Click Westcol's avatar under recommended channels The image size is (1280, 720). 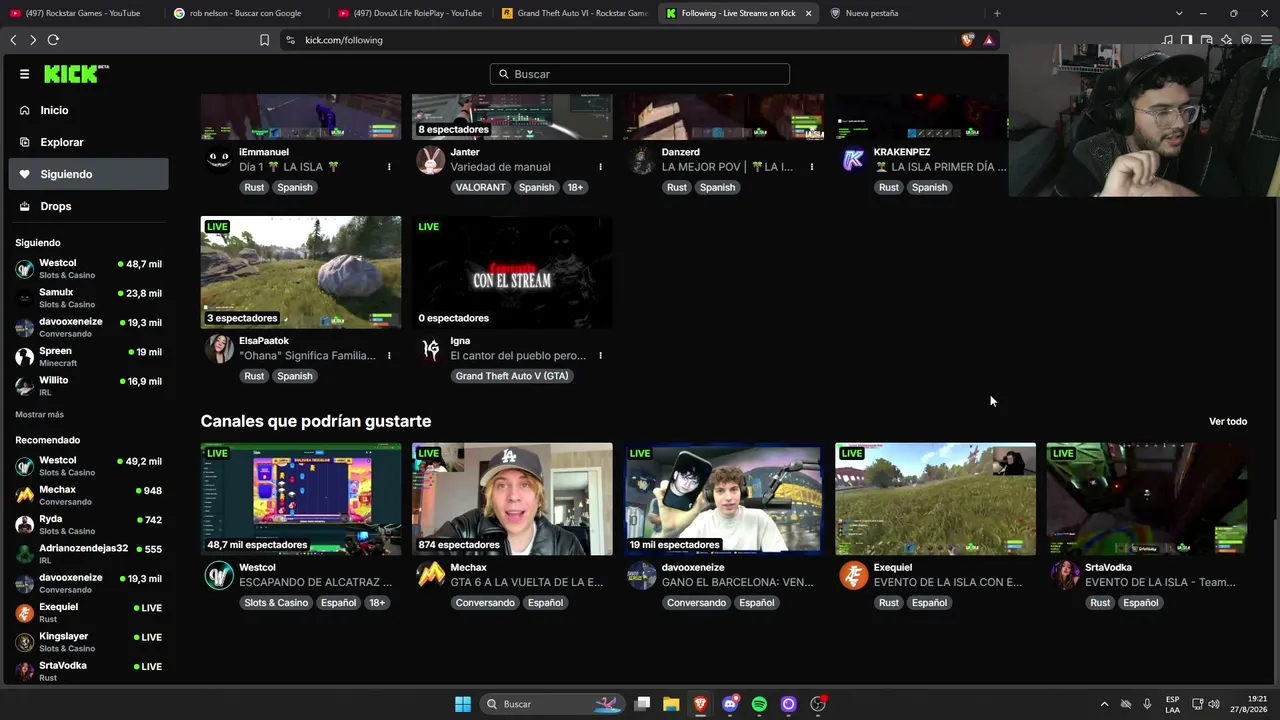tap(219, 575)
